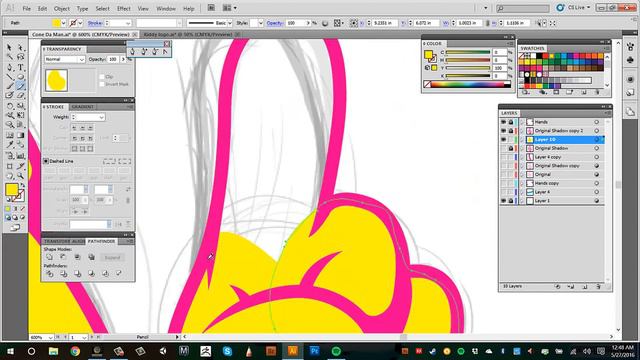Toggle visibility of Layer 10
640x360 pixels.
(x=503, y=140)
